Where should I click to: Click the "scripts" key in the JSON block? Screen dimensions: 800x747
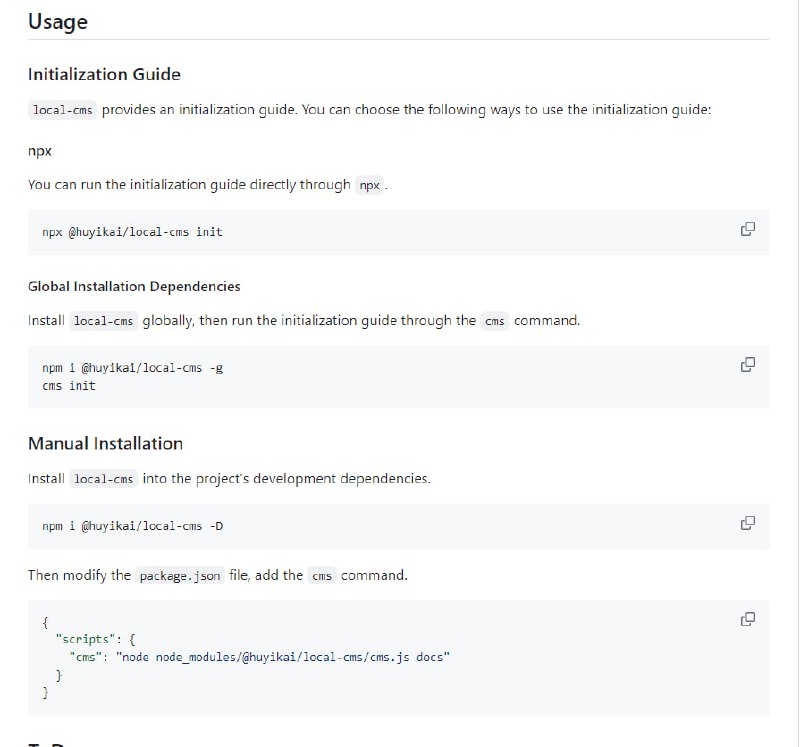[86, 638]
